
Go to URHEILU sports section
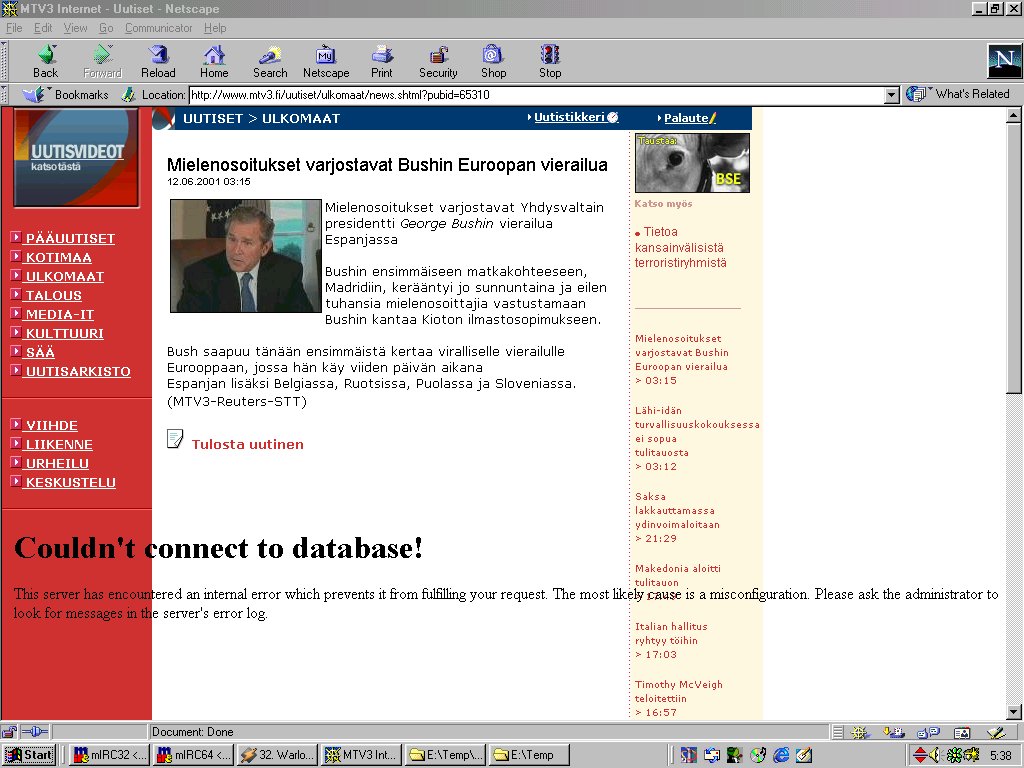pyautogui.click(x=57, y=463)
